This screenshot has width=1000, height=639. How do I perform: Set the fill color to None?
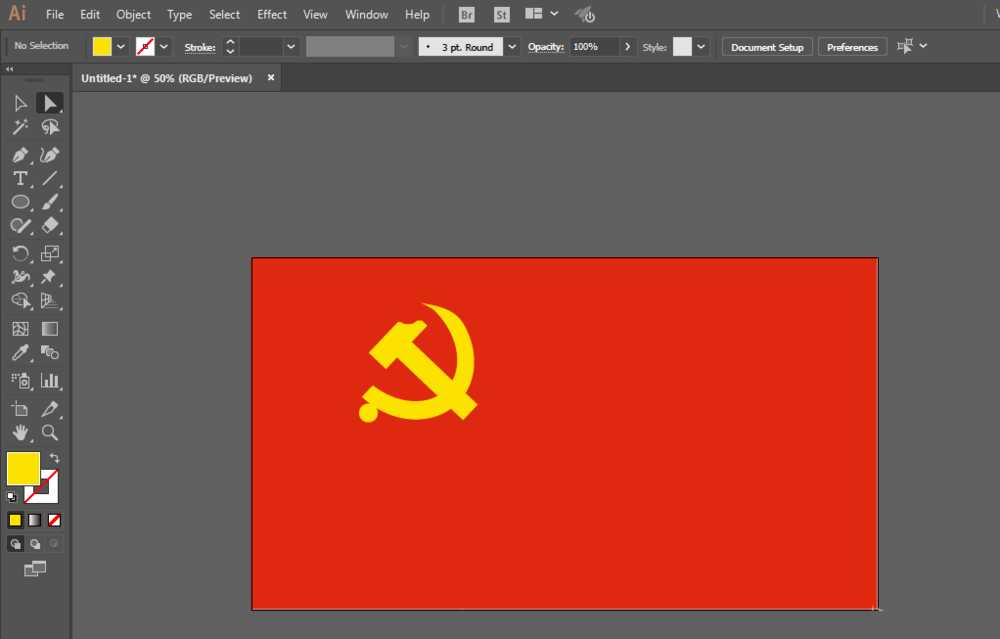[x=53, y=520]
